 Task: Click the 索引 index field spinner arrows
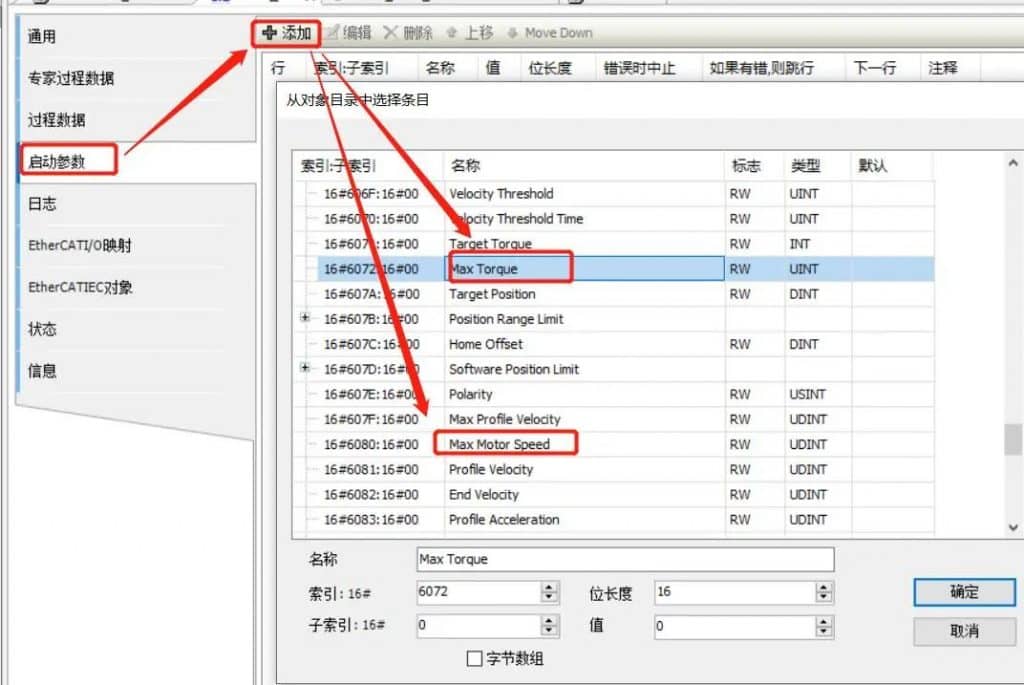tap(549, 592)
